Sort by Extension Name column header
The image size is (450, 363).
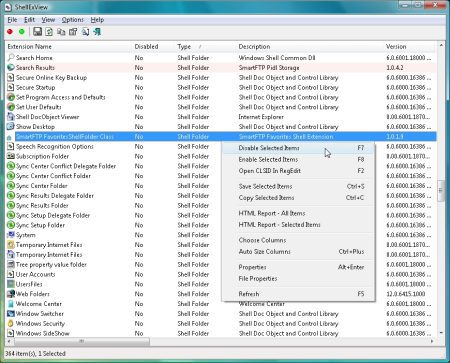(x=68, y=47)
